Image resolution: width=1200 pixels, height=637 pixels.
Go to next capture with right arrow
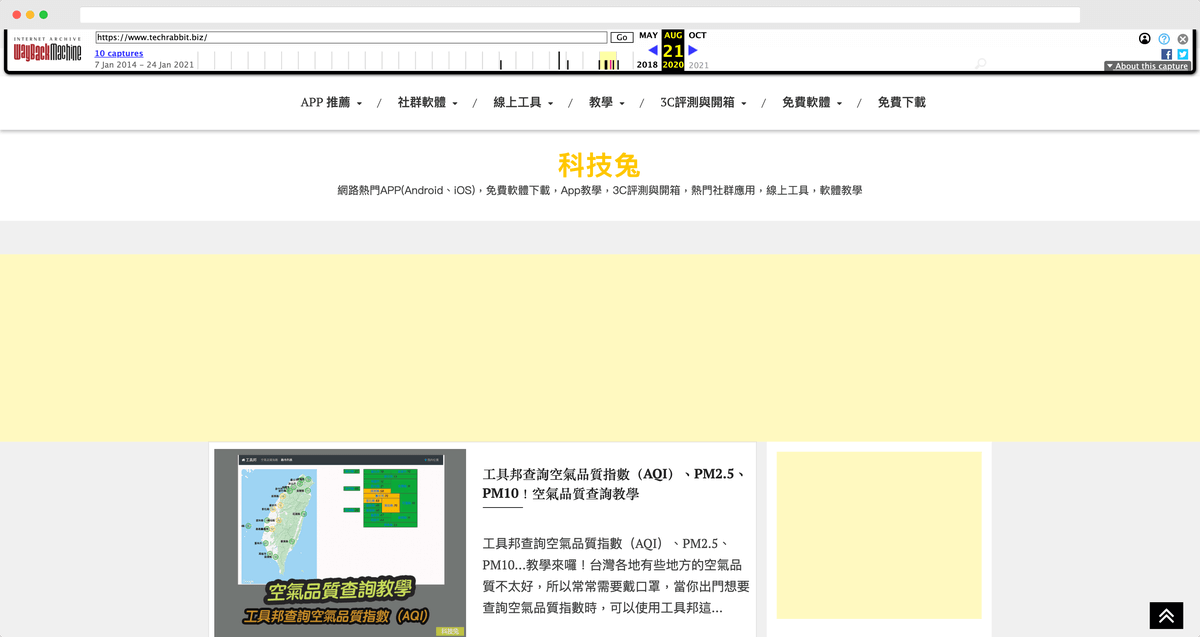click(693, 50)
